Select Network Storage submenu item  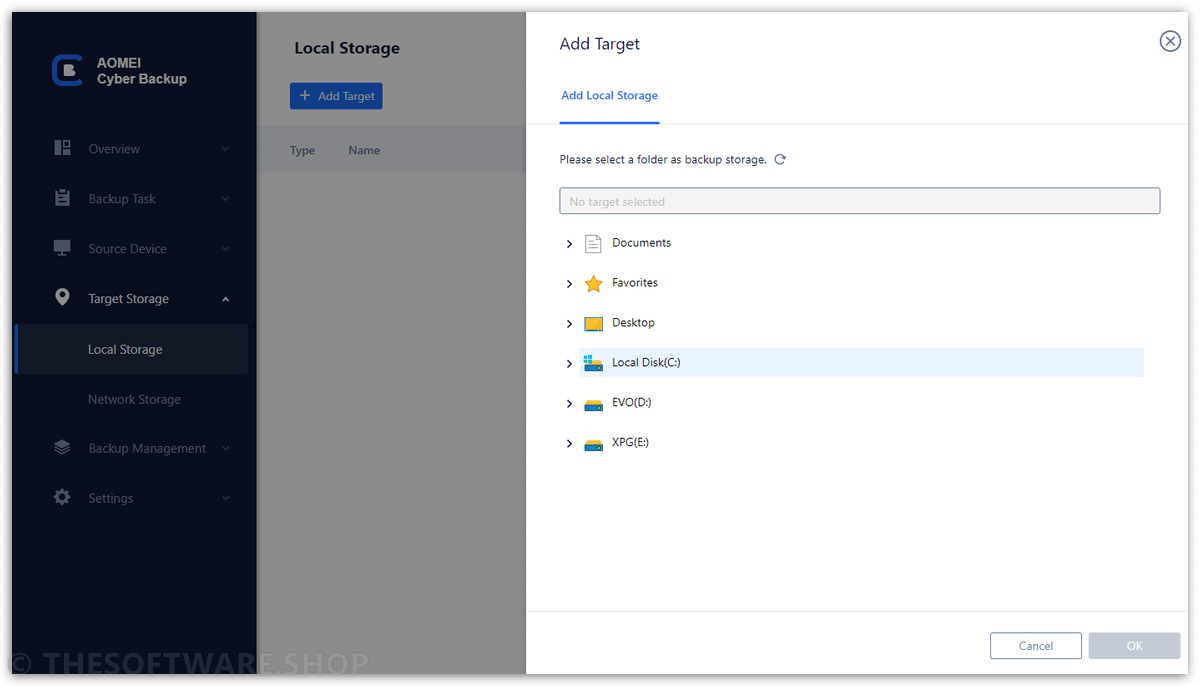(x=132, y=399)
